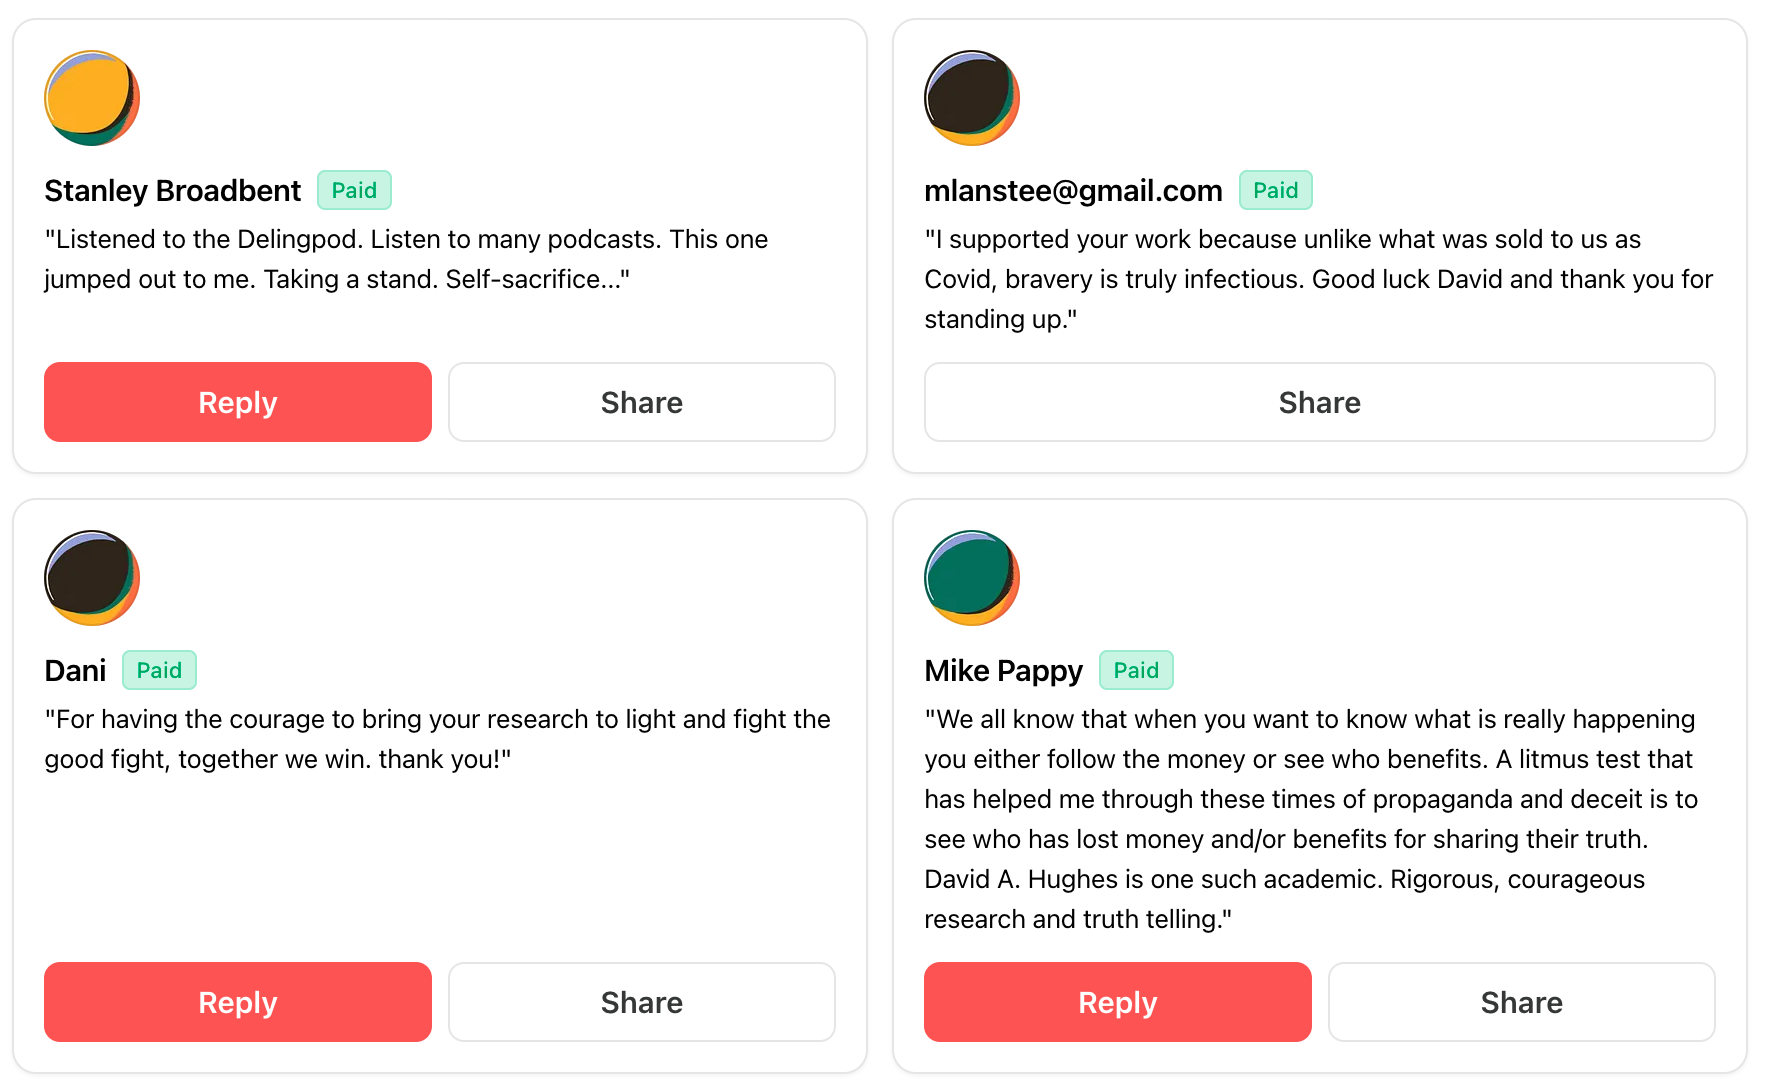Viewport: 1768px width, 1088px height.
Task: Share the mlanstee@gmail.com testimonial
Action: click(1319, 402)
